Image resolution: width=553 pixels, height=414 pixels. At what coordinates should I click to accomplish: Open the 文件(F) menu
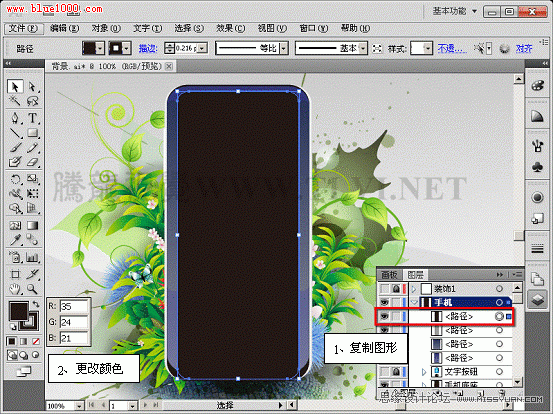(x=23, y=29)
